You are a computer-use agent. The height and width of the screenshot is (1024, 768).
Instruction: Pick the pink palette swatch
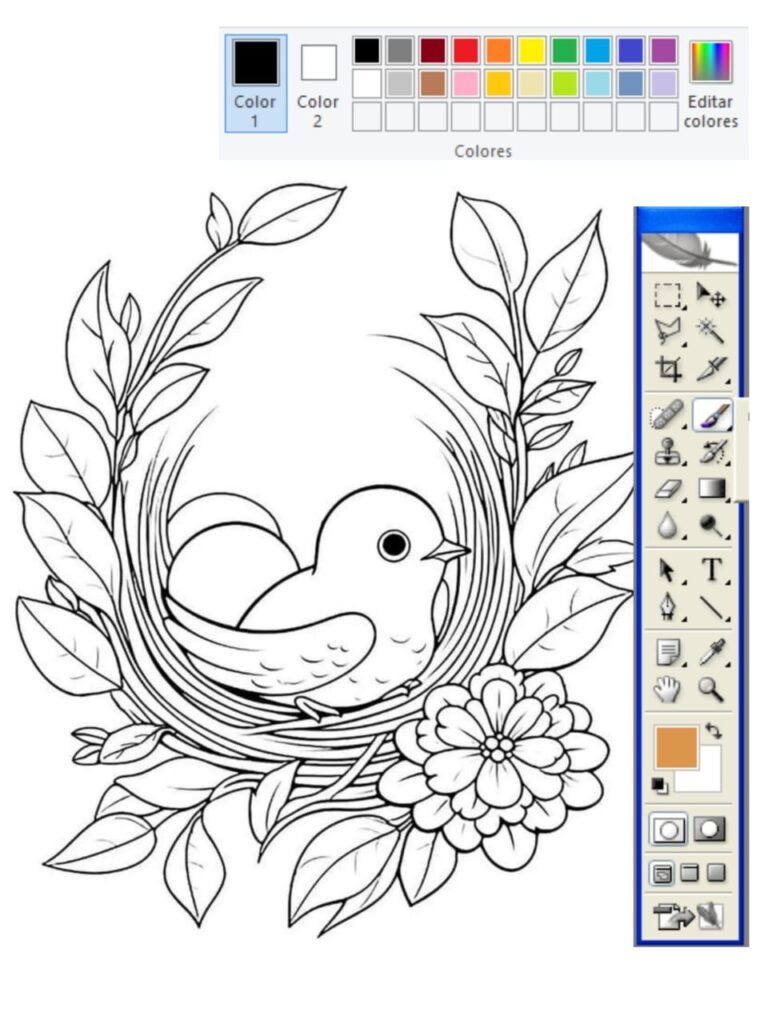[x=466, y=84]
